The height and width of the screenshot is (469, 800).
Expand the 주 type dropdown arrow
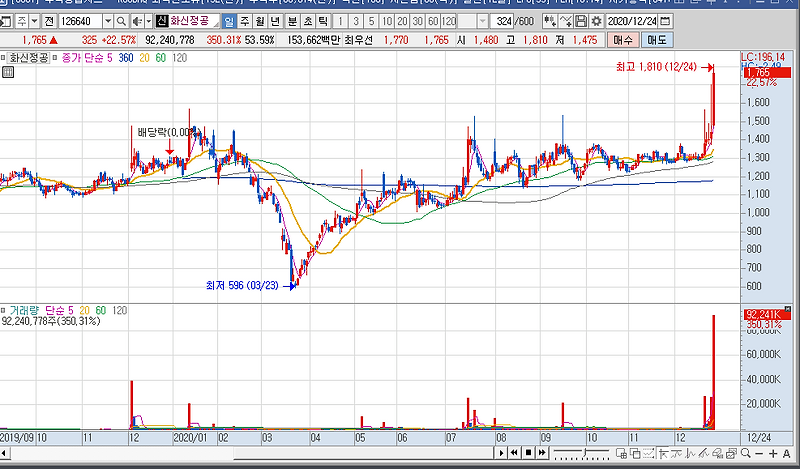pos(34,21)
